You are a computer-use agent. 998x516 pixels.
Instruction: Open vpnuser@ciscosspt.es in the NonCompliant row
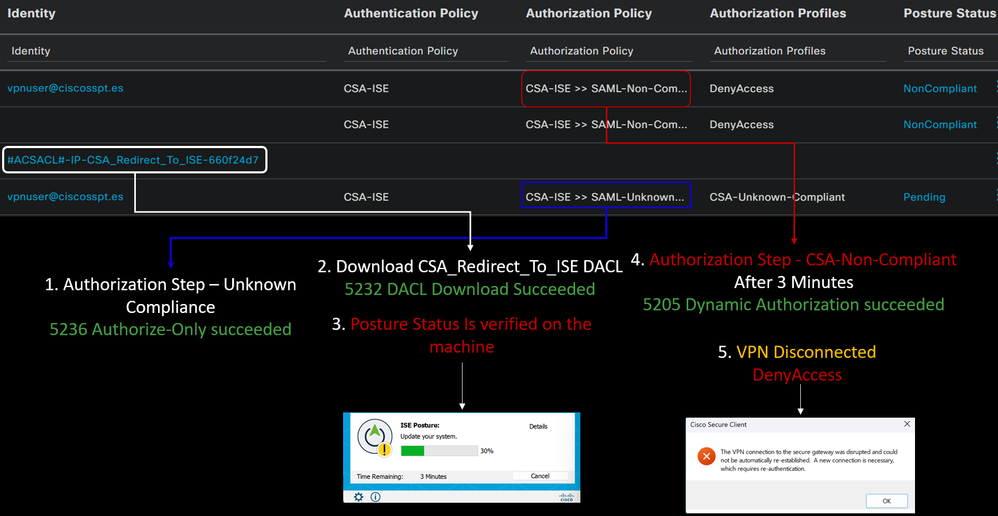tap(66, 88)
